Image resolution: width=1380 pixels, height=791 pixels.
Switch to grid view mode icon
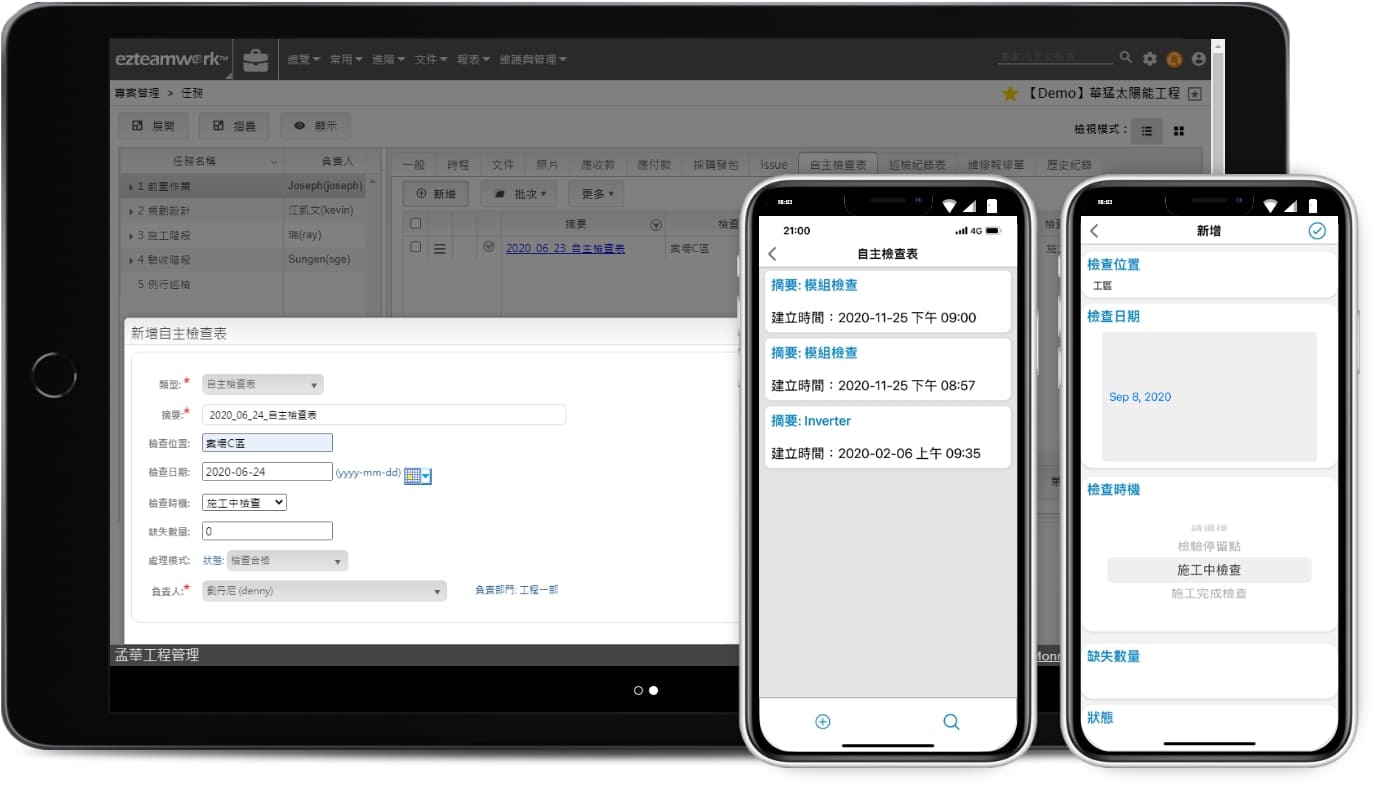(x=1178, y=131)
